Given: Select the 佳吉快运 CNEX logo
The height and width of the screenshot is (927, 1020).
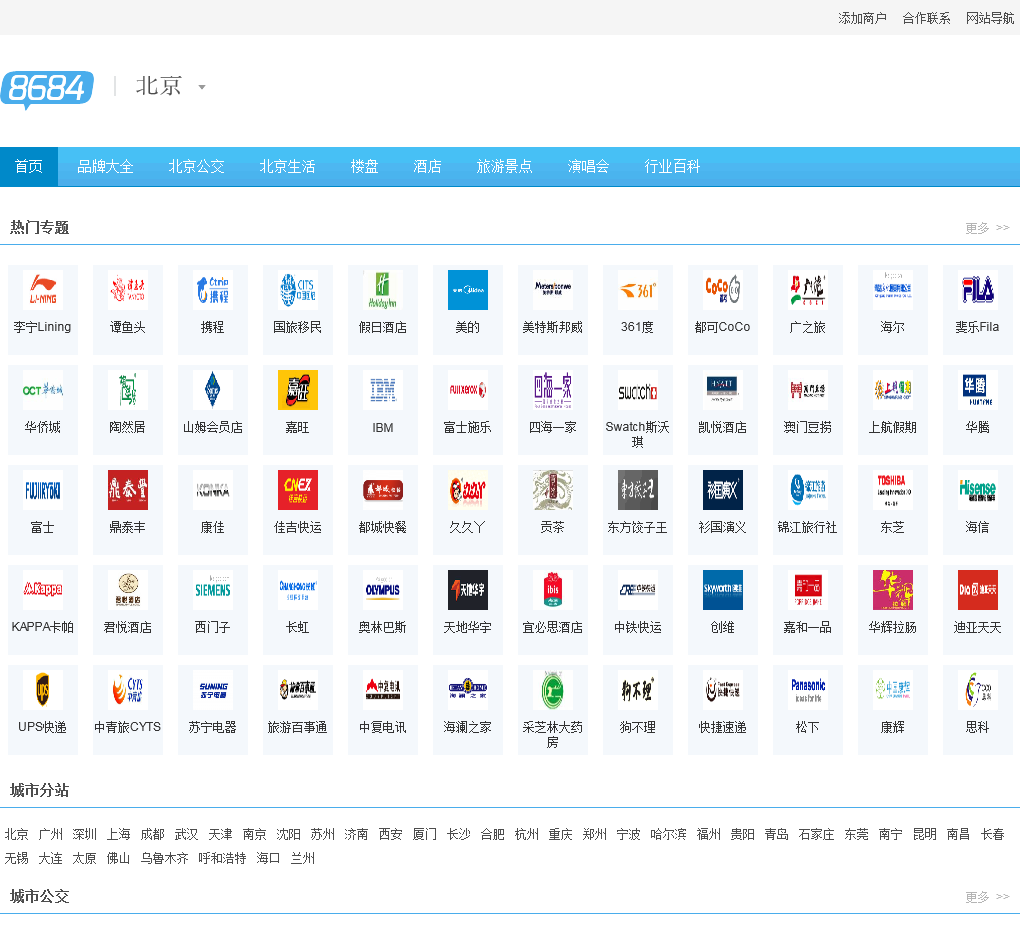Looking at the screenshot, I should pyautogui.click(x=298, y=490).
